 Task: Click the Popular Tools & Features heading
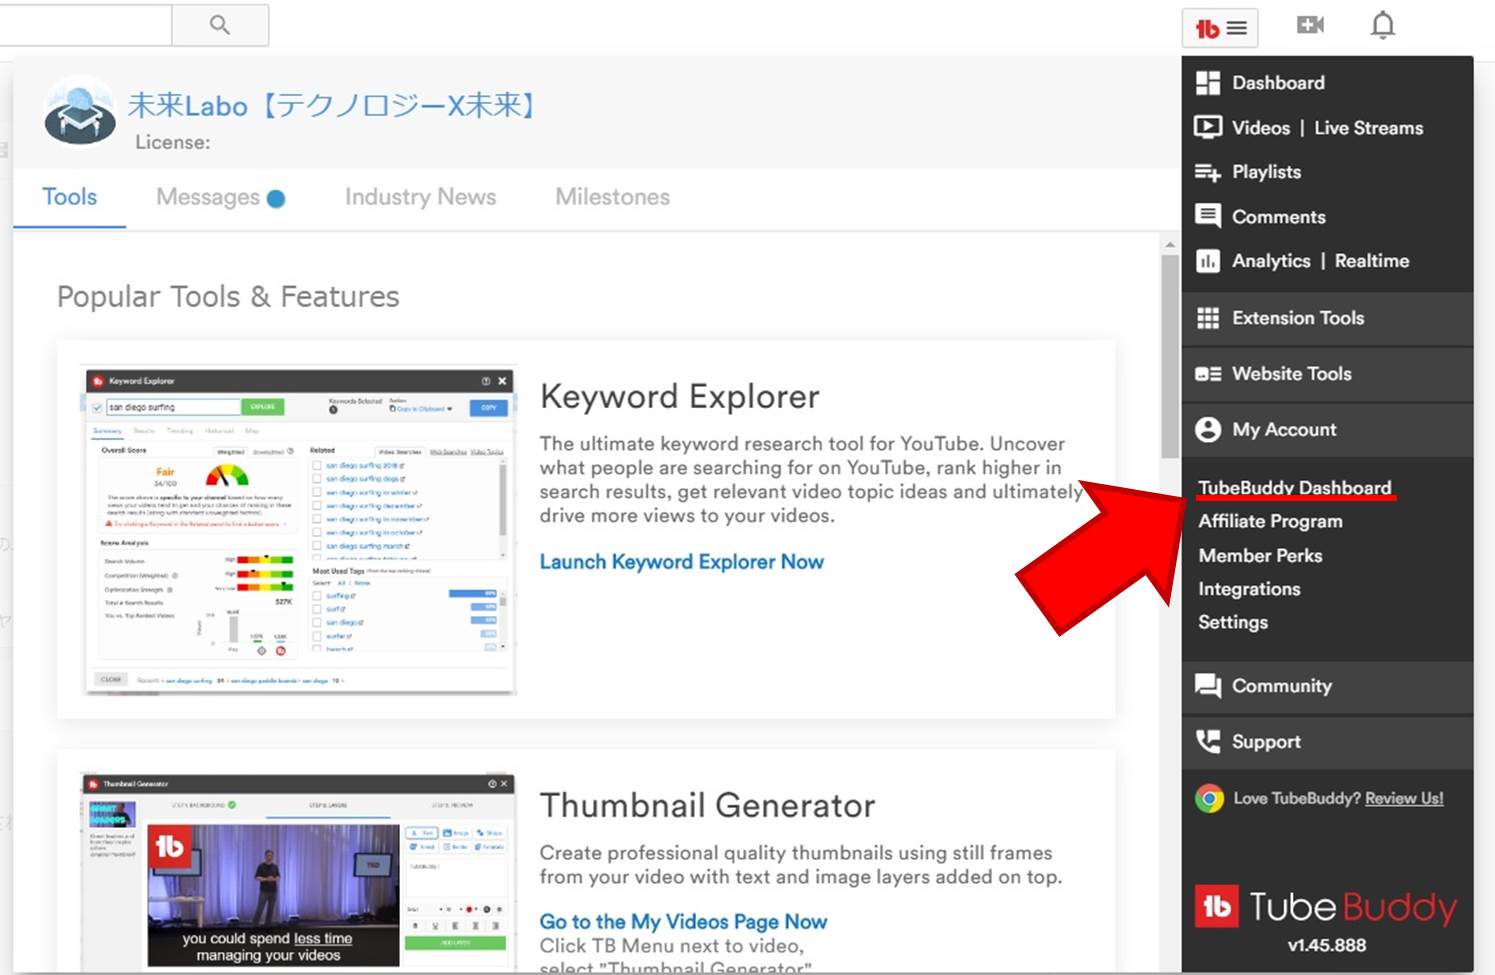coord(228,297)
